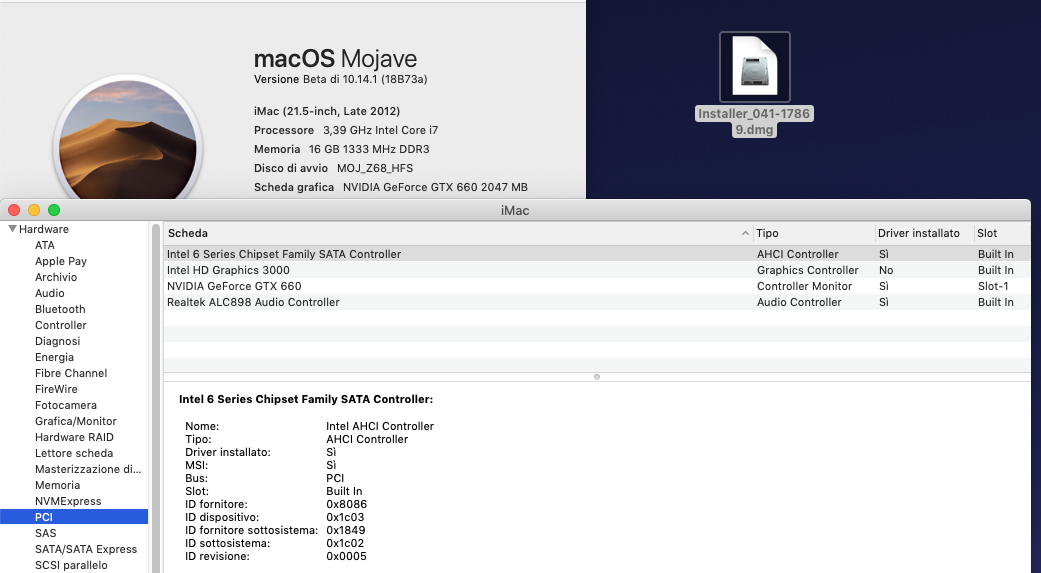The height and width of the screenshot is (573, 1041).
Task: Select Controller in the sidebar
Action: 60,325
